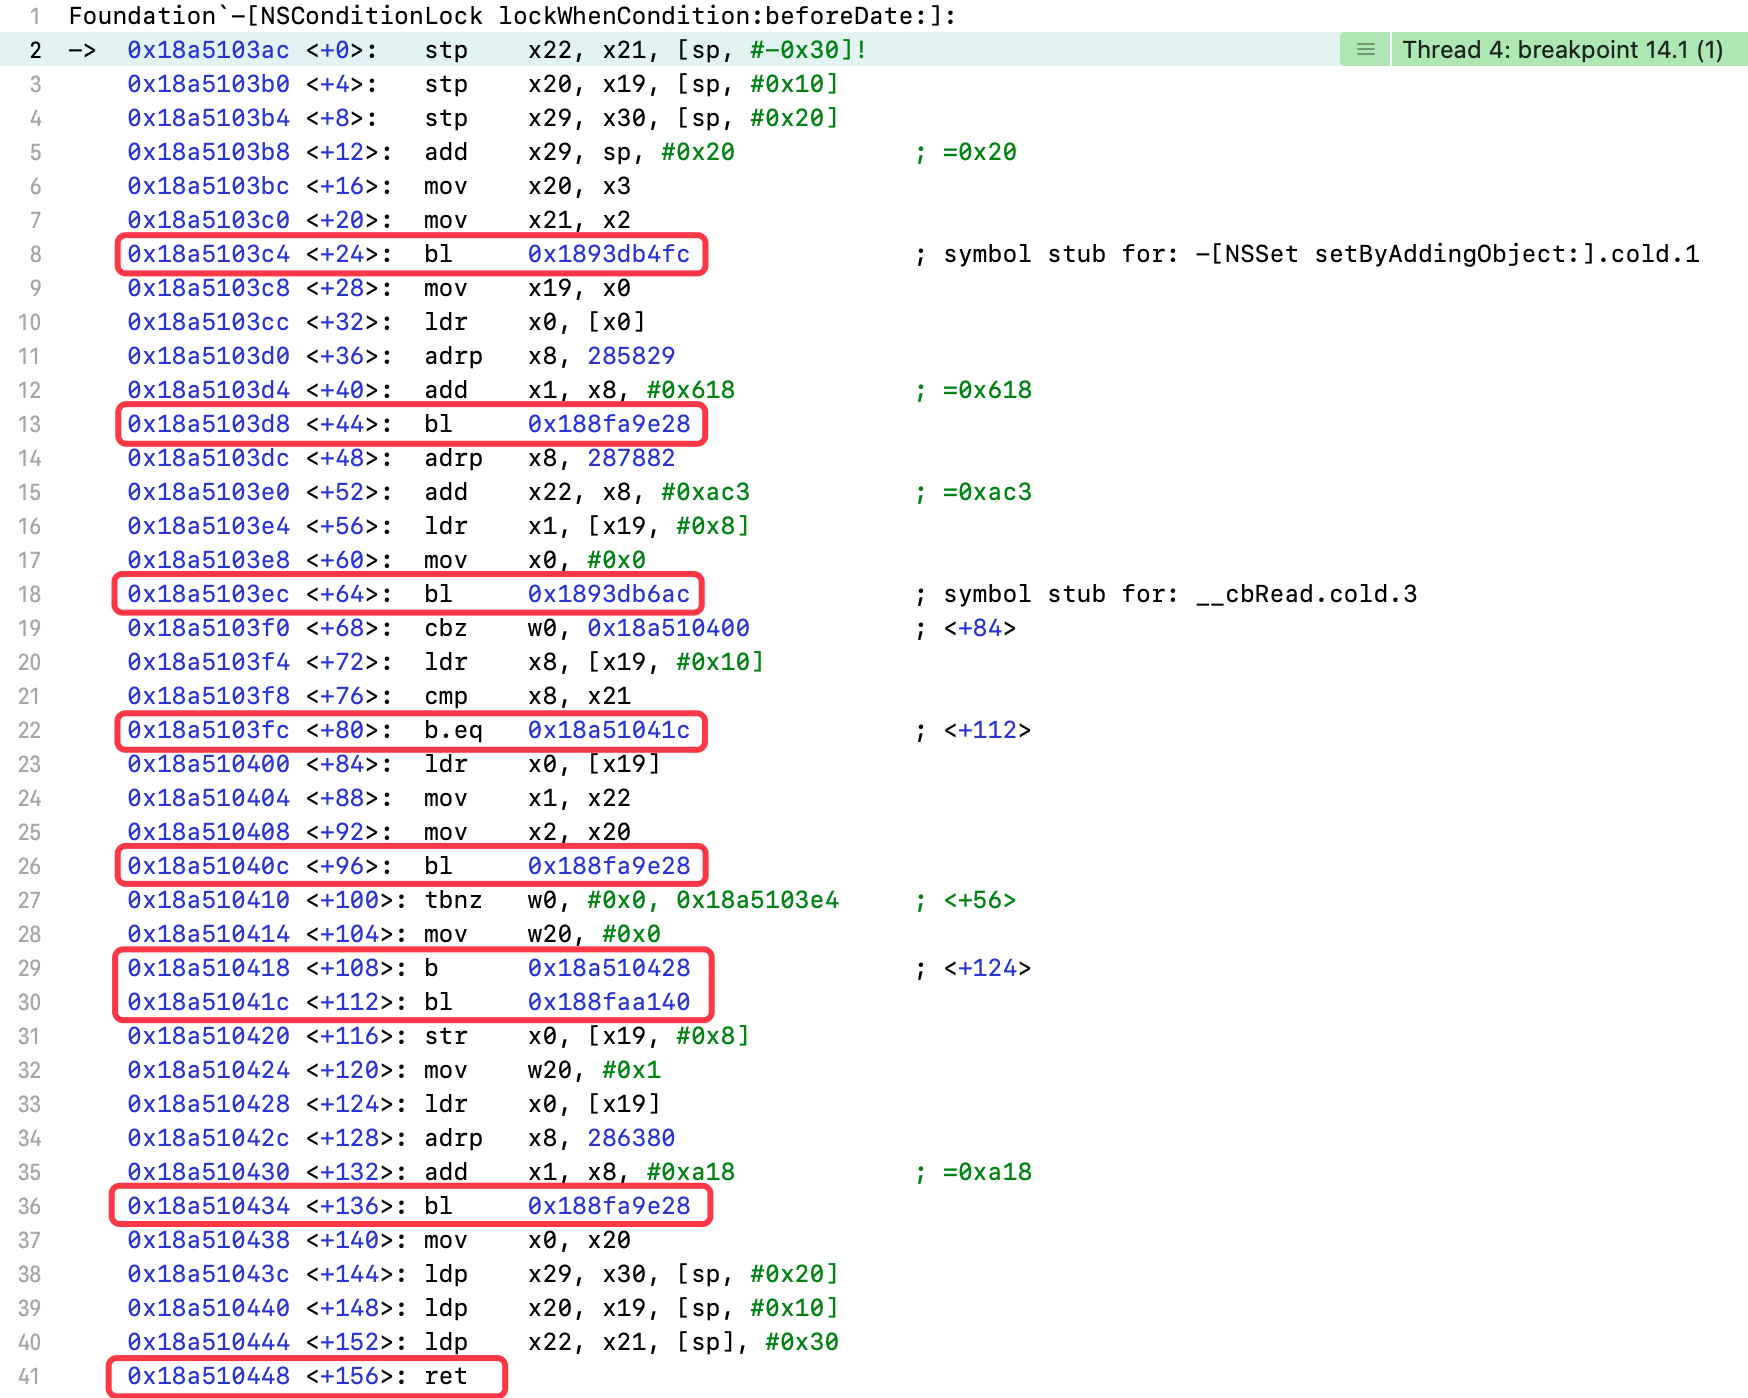Click line number 8 in the gutter
The image size is (1748, 1398).
point(36,254)
